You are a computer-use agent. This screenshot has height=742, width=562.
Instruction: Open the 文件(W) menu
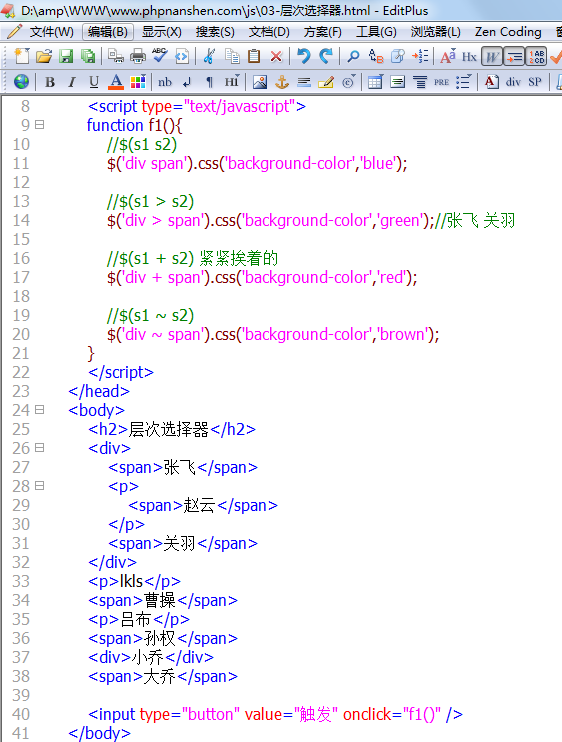51,32
